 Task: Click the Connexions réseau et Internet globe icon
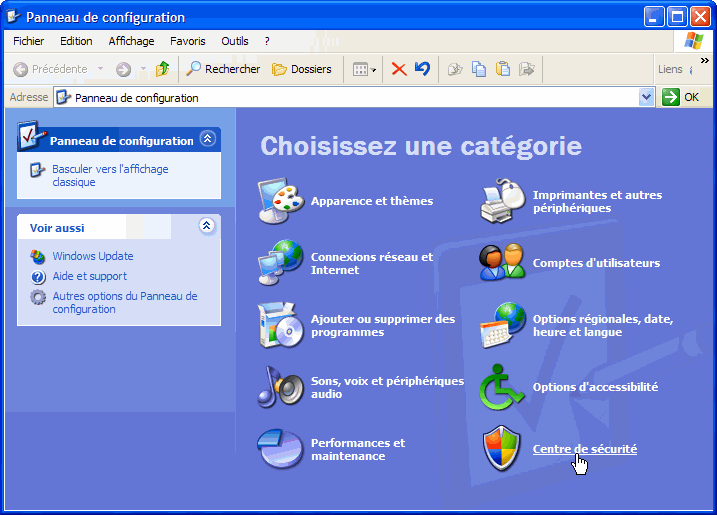[x=280, y=263]
